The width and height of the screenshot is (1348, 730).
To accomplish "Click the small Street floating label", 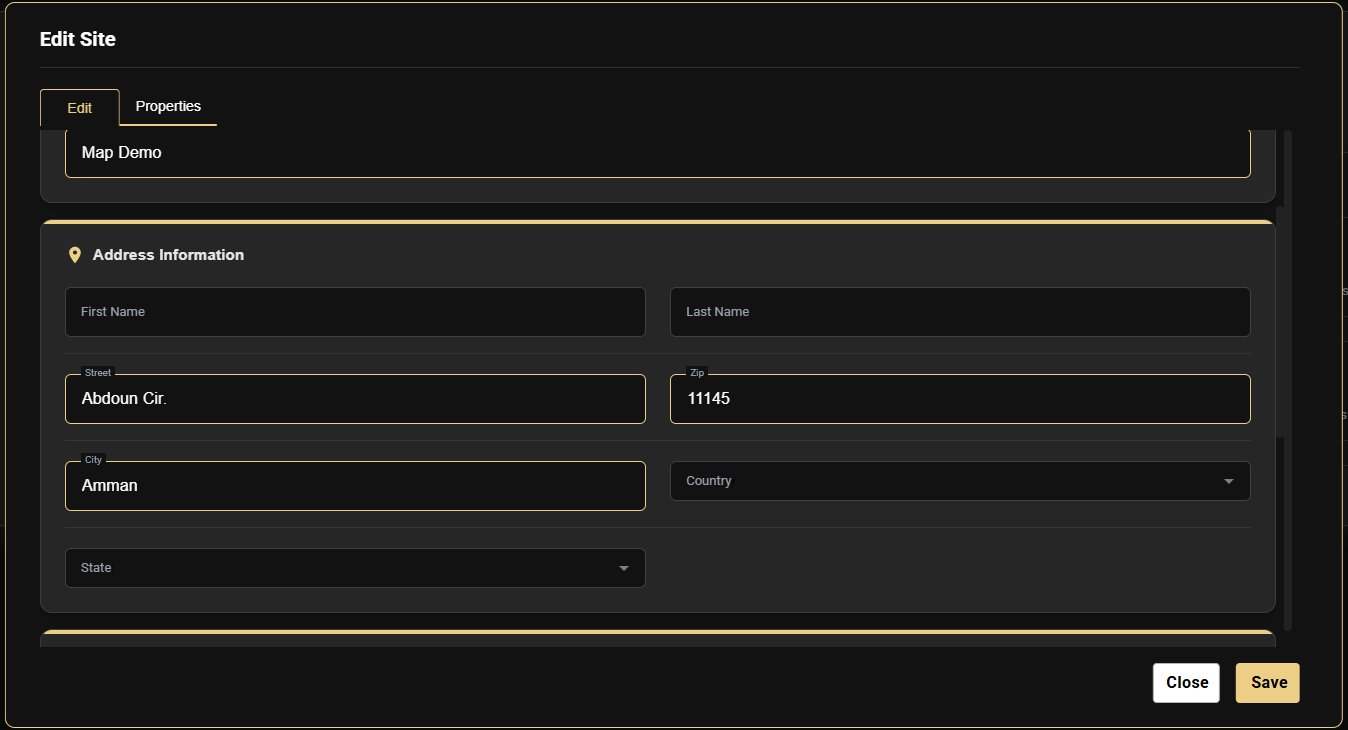I will pos(98,373).
